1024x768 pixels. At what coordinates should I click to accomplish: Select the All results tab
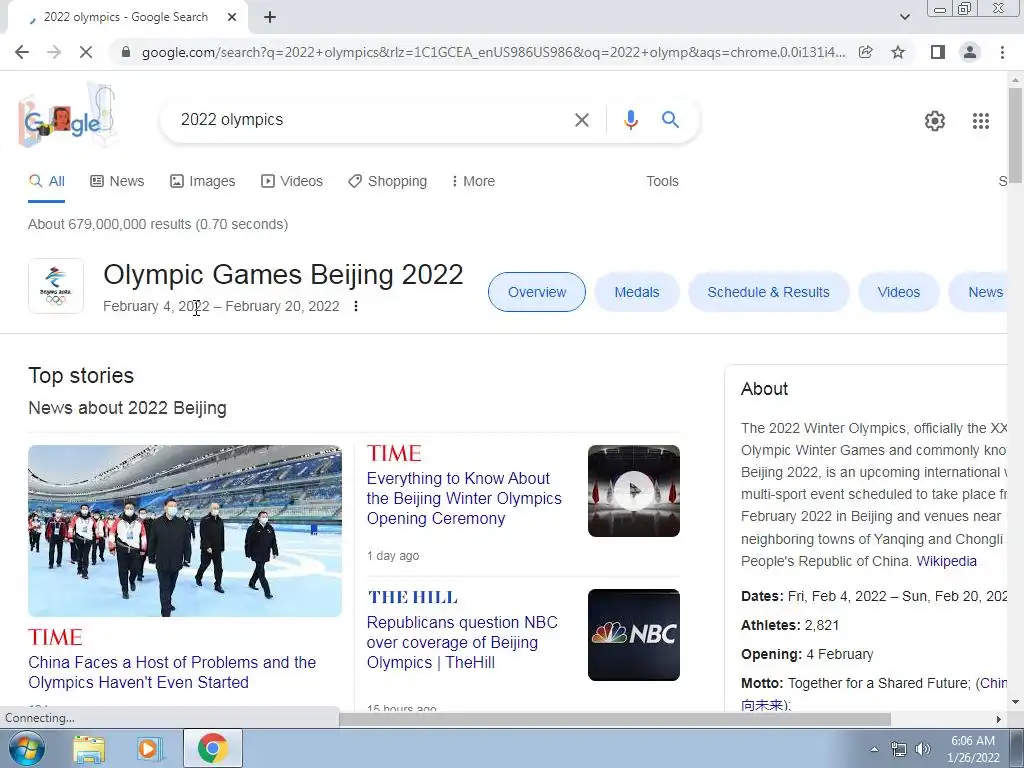tap(46, 182)
